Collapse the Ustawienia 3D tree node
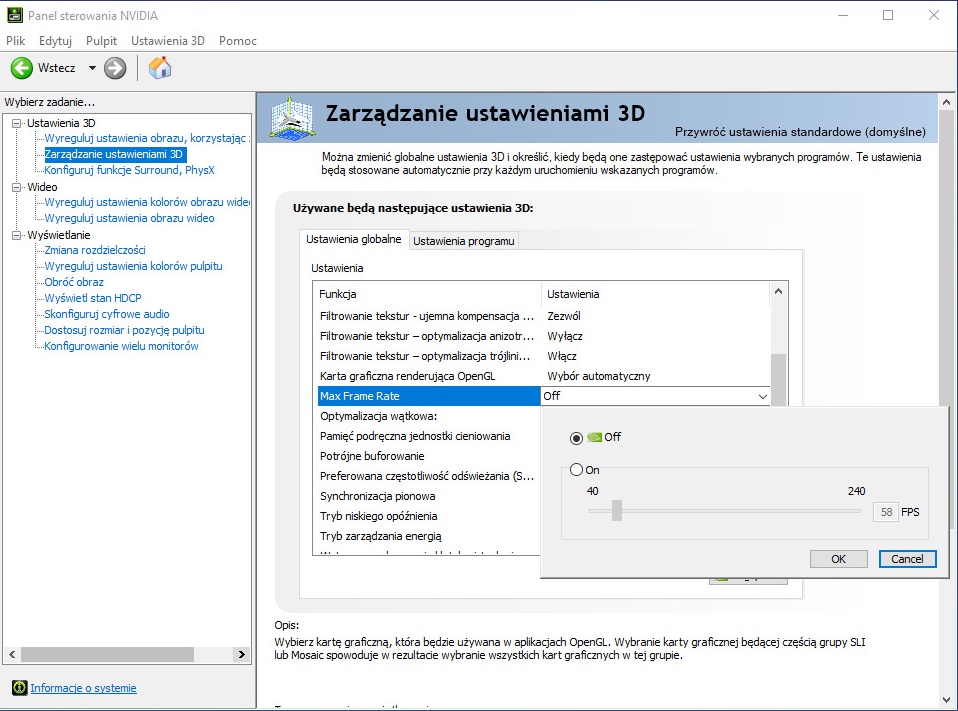958x711 pixels. pos(16,123)
